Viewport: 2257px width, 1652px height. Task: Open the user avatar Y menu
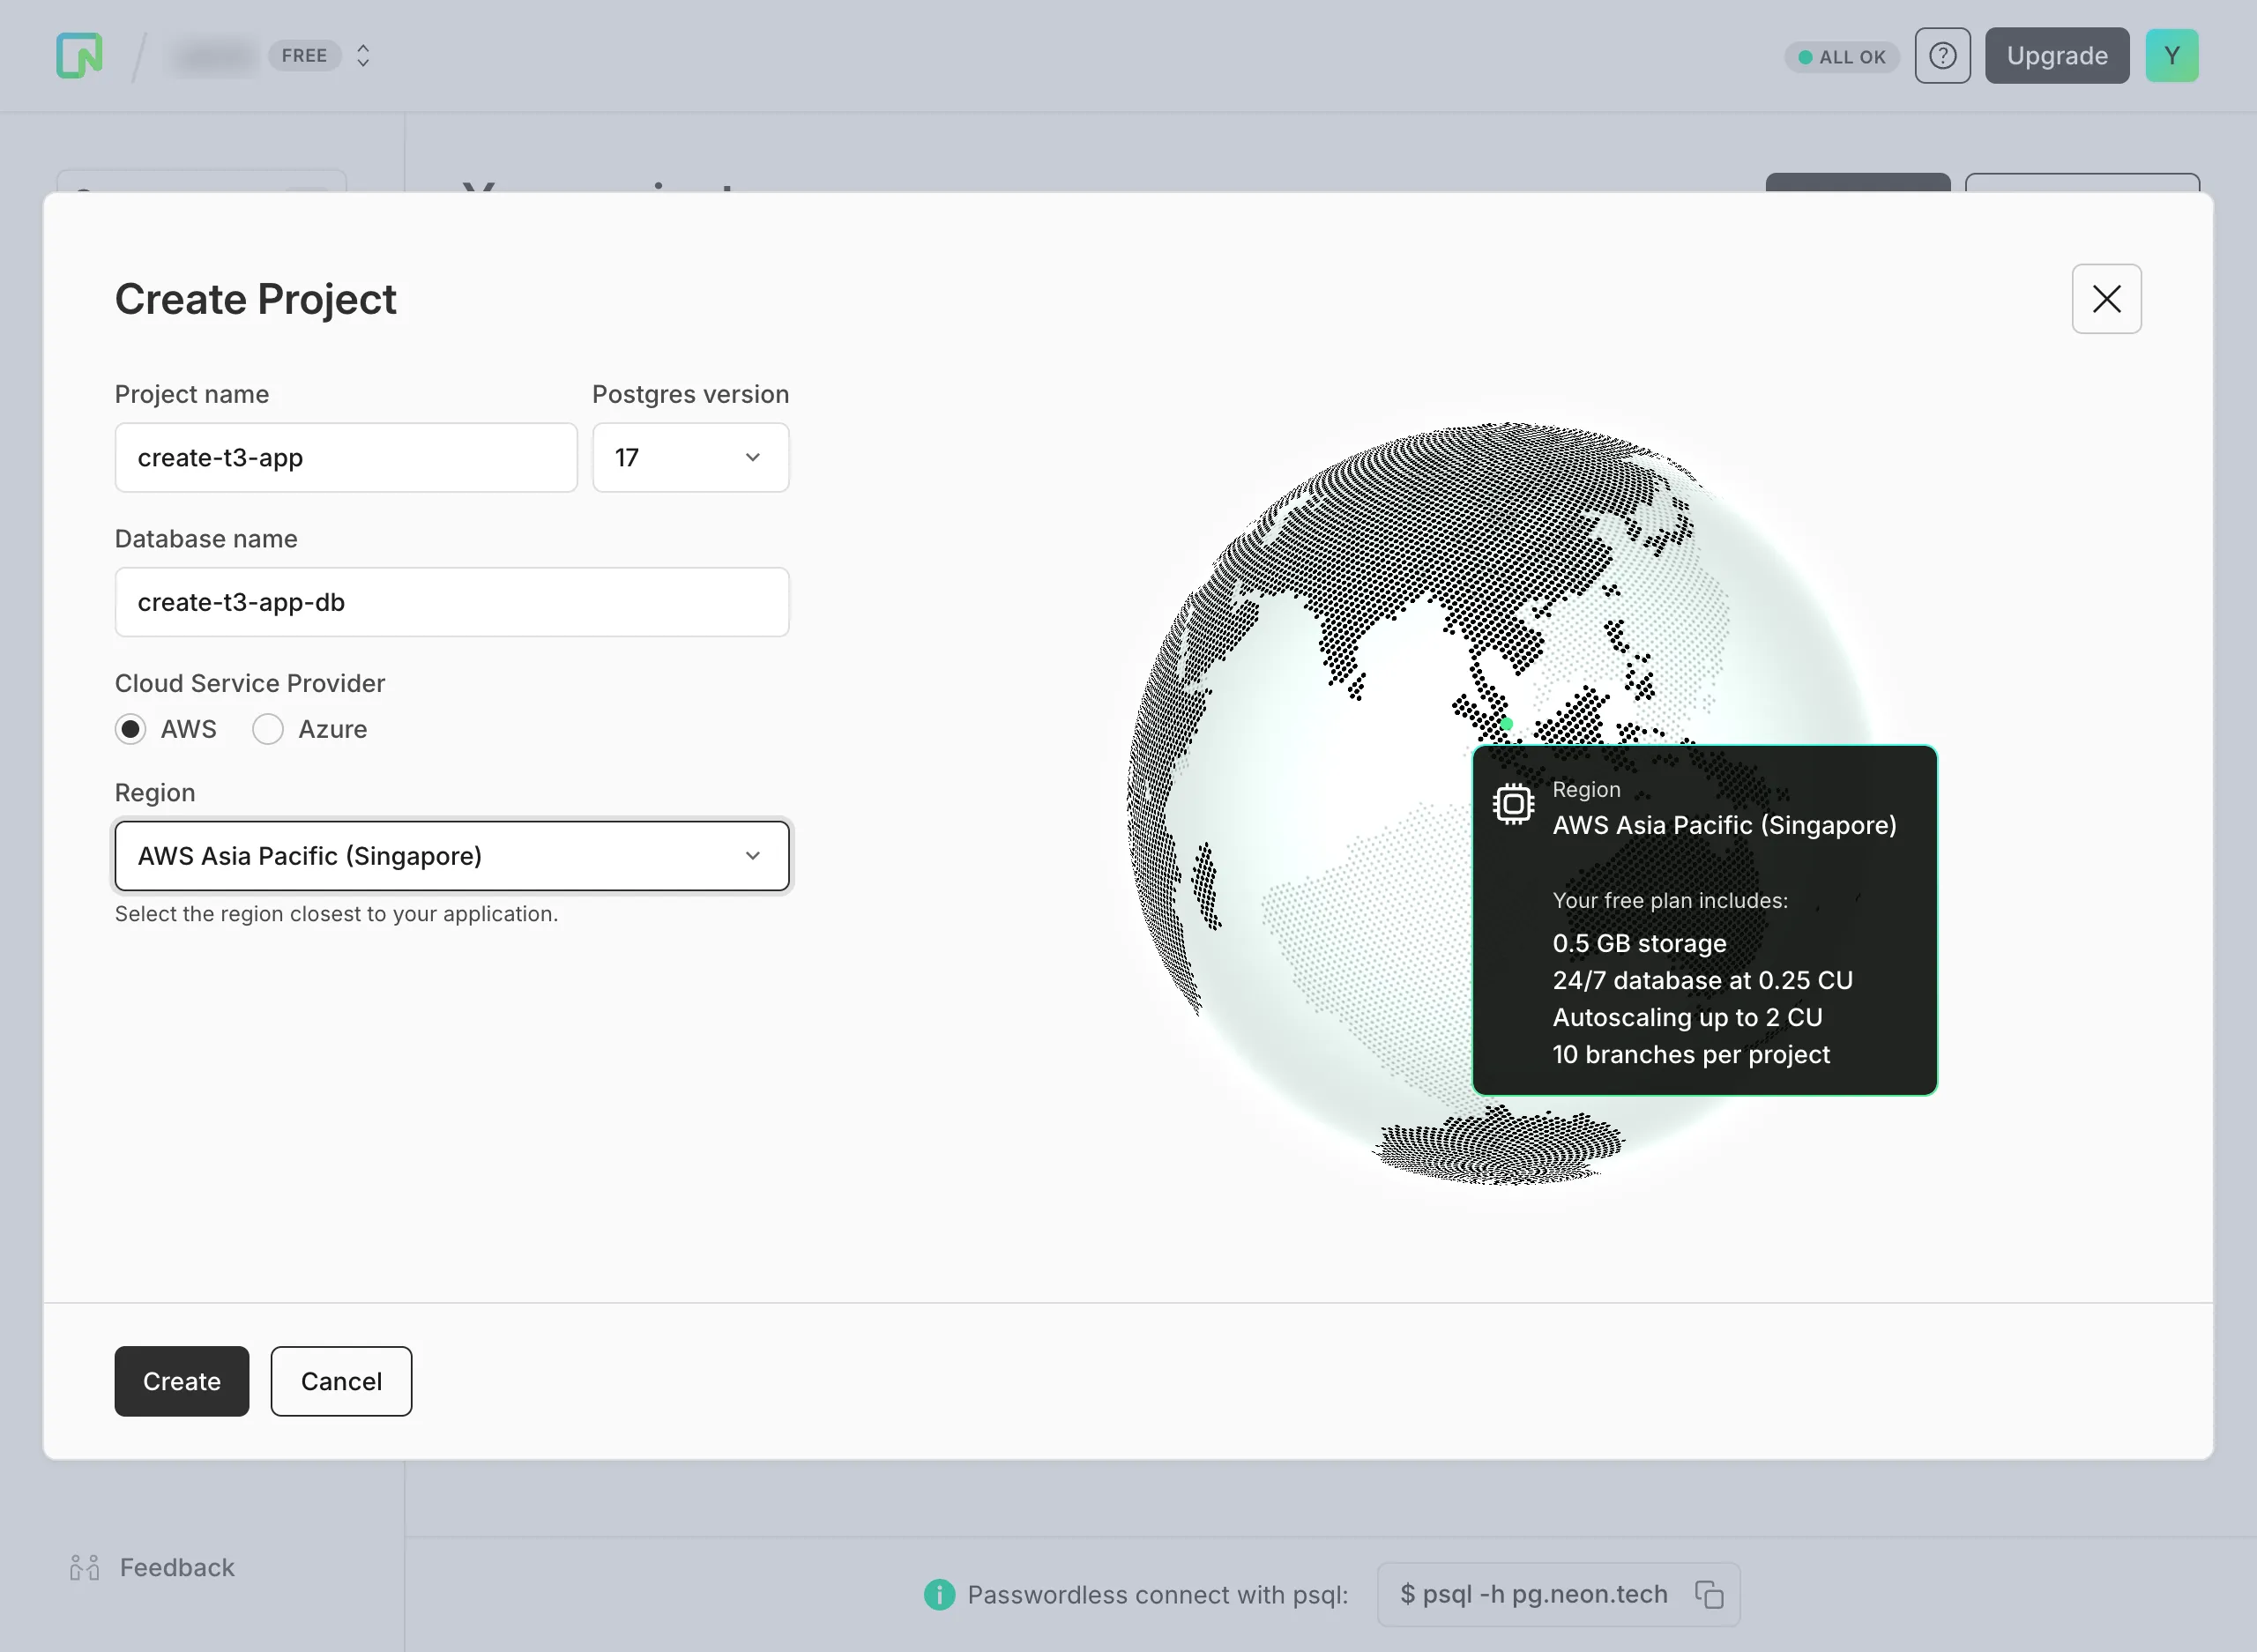pos(2171,55)
